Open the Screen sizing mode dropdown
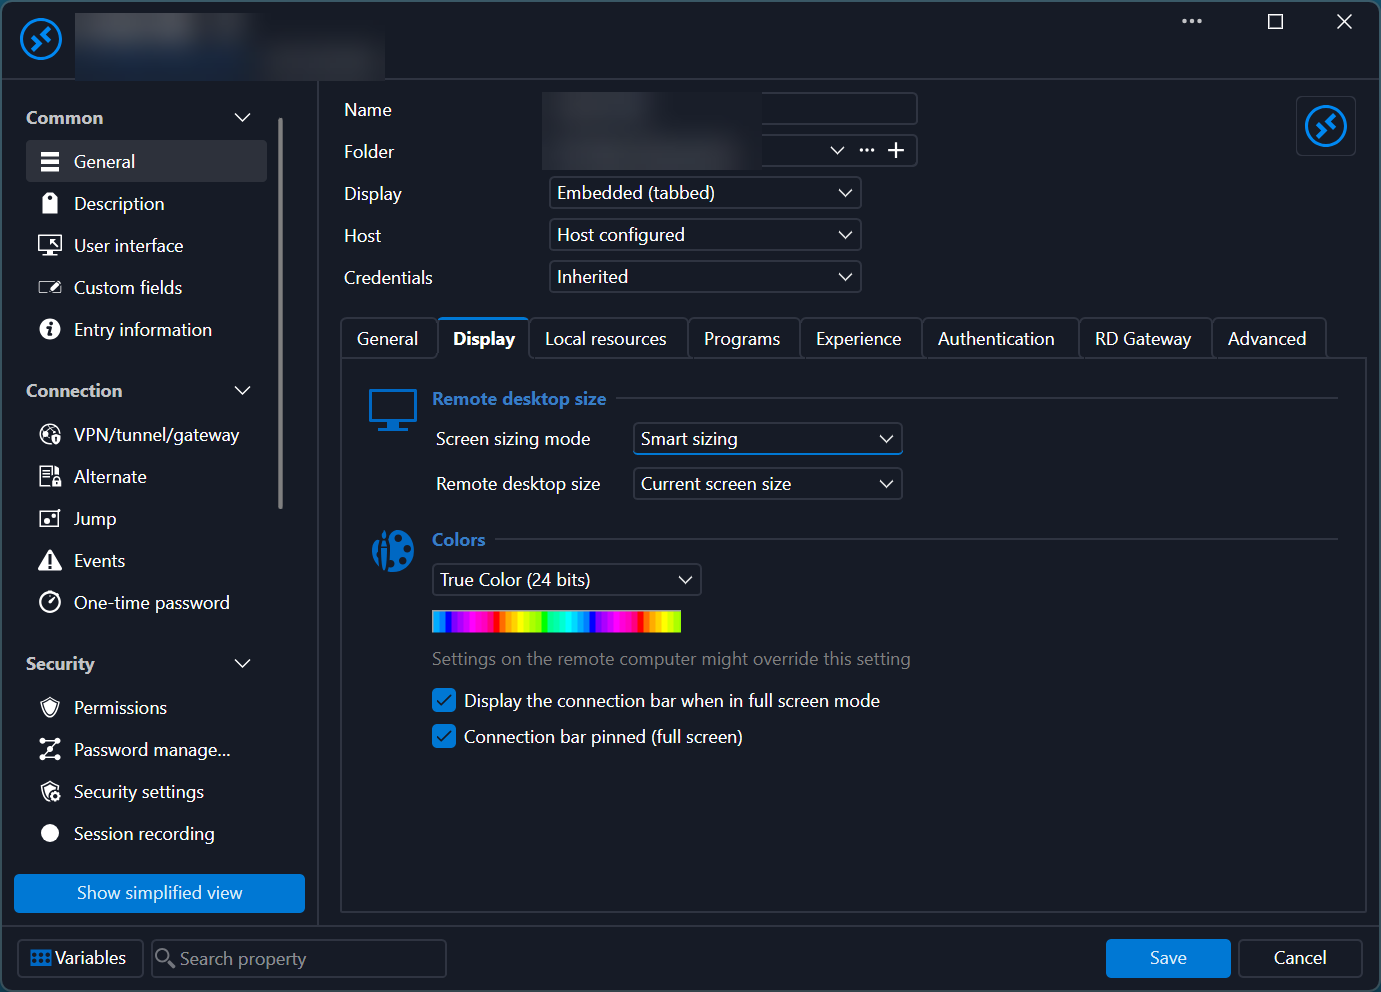Image resolution: width=1381 pixels, height=992 pixels. pos(768,439)
